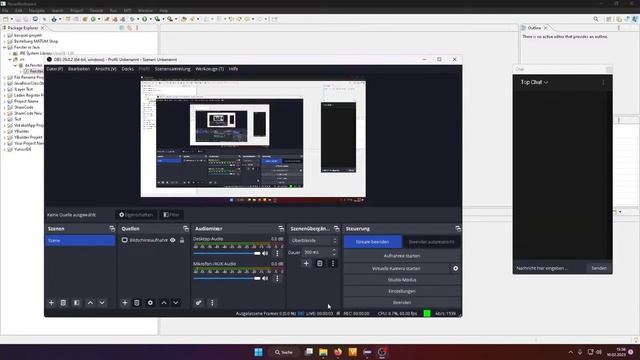The width and height of the screenshot is (640, 360).
Task: Open virtual camera settings gear
Action: (456, 269)
